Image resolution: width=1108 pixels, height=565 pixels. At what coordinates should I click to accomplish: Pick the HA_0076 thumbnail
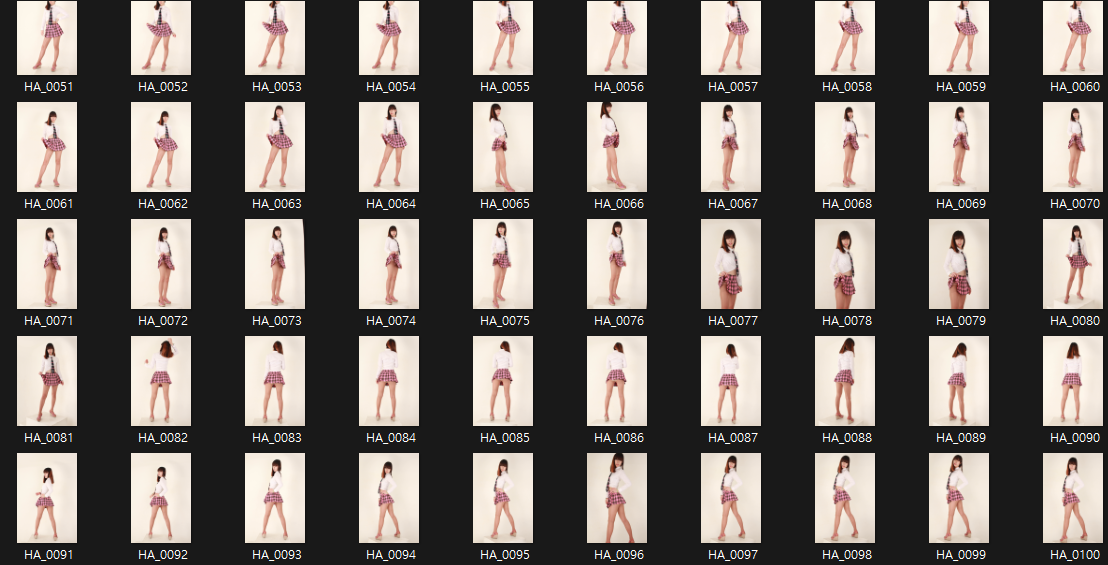pyautogui.click(x=617, y=264)
